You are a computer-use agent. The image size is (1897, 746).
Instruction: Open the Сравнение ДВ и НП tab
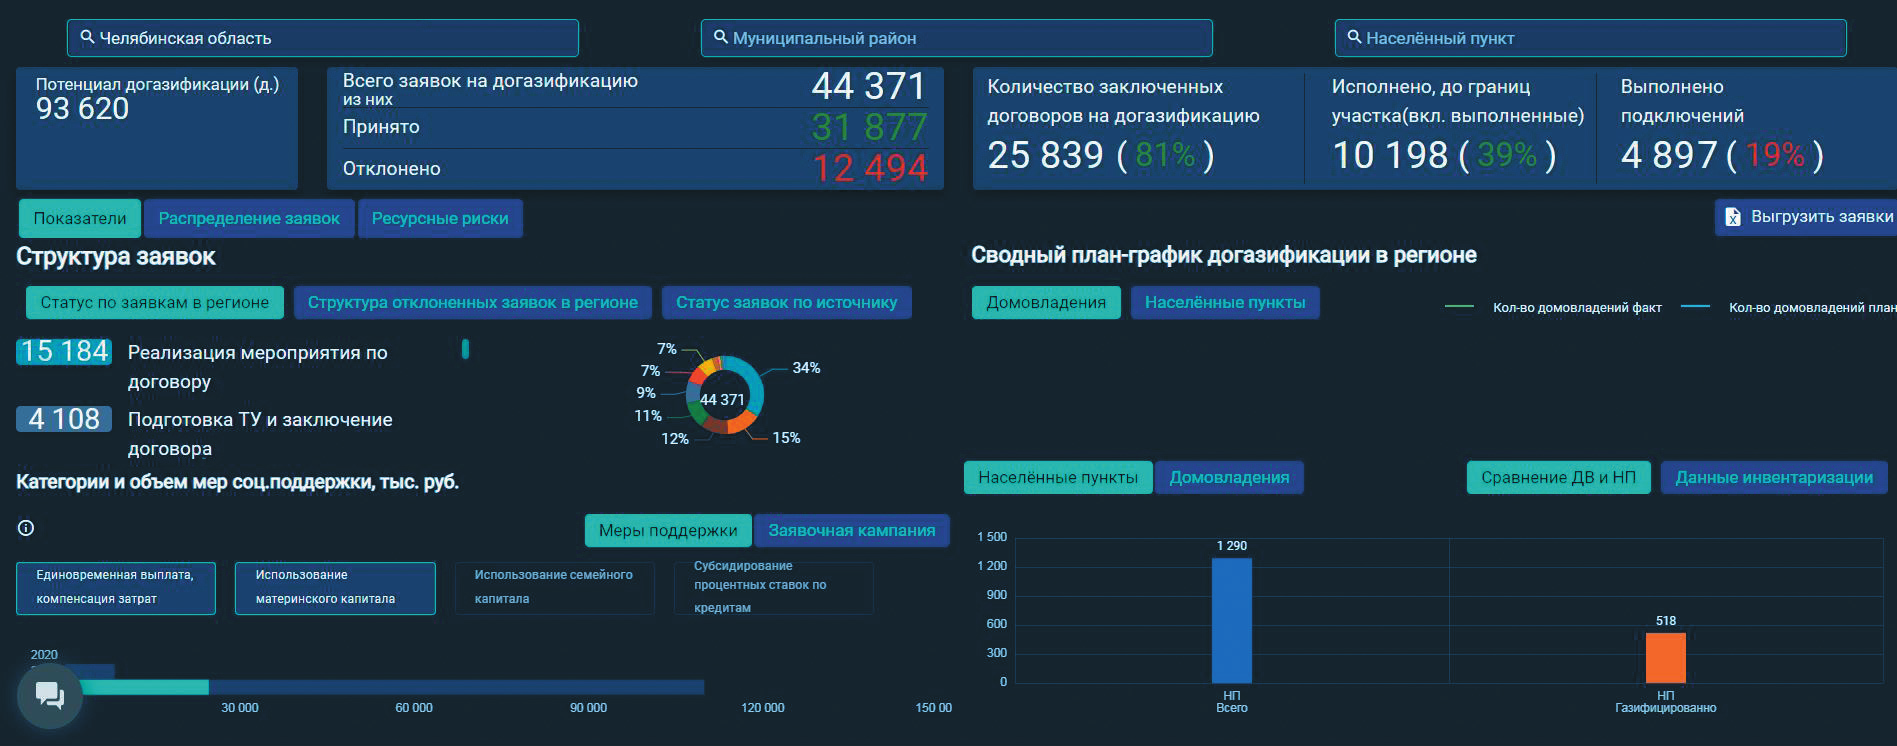click(1559, 477)
